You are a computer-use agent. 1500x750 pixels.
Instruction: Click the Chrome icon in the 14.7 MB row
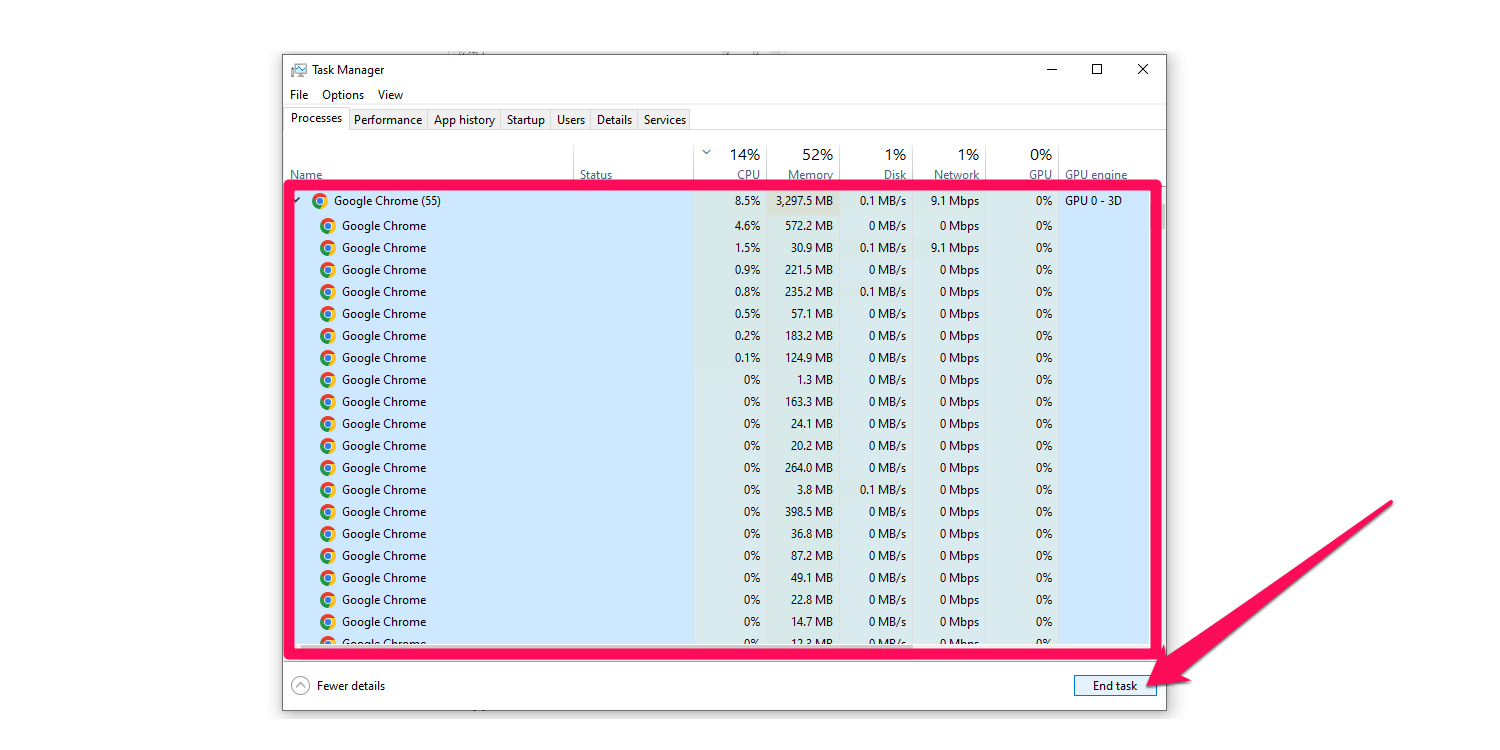coord(328,622)
